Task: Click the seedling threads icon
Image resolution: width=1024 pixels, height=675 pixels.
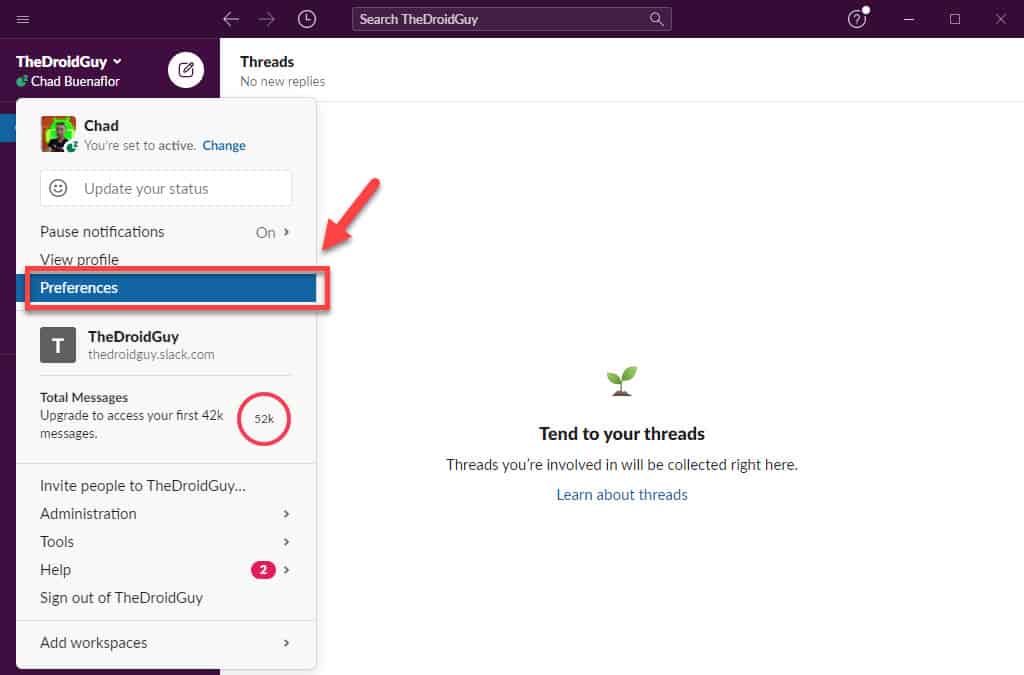Action: click(x=622, y=381)
